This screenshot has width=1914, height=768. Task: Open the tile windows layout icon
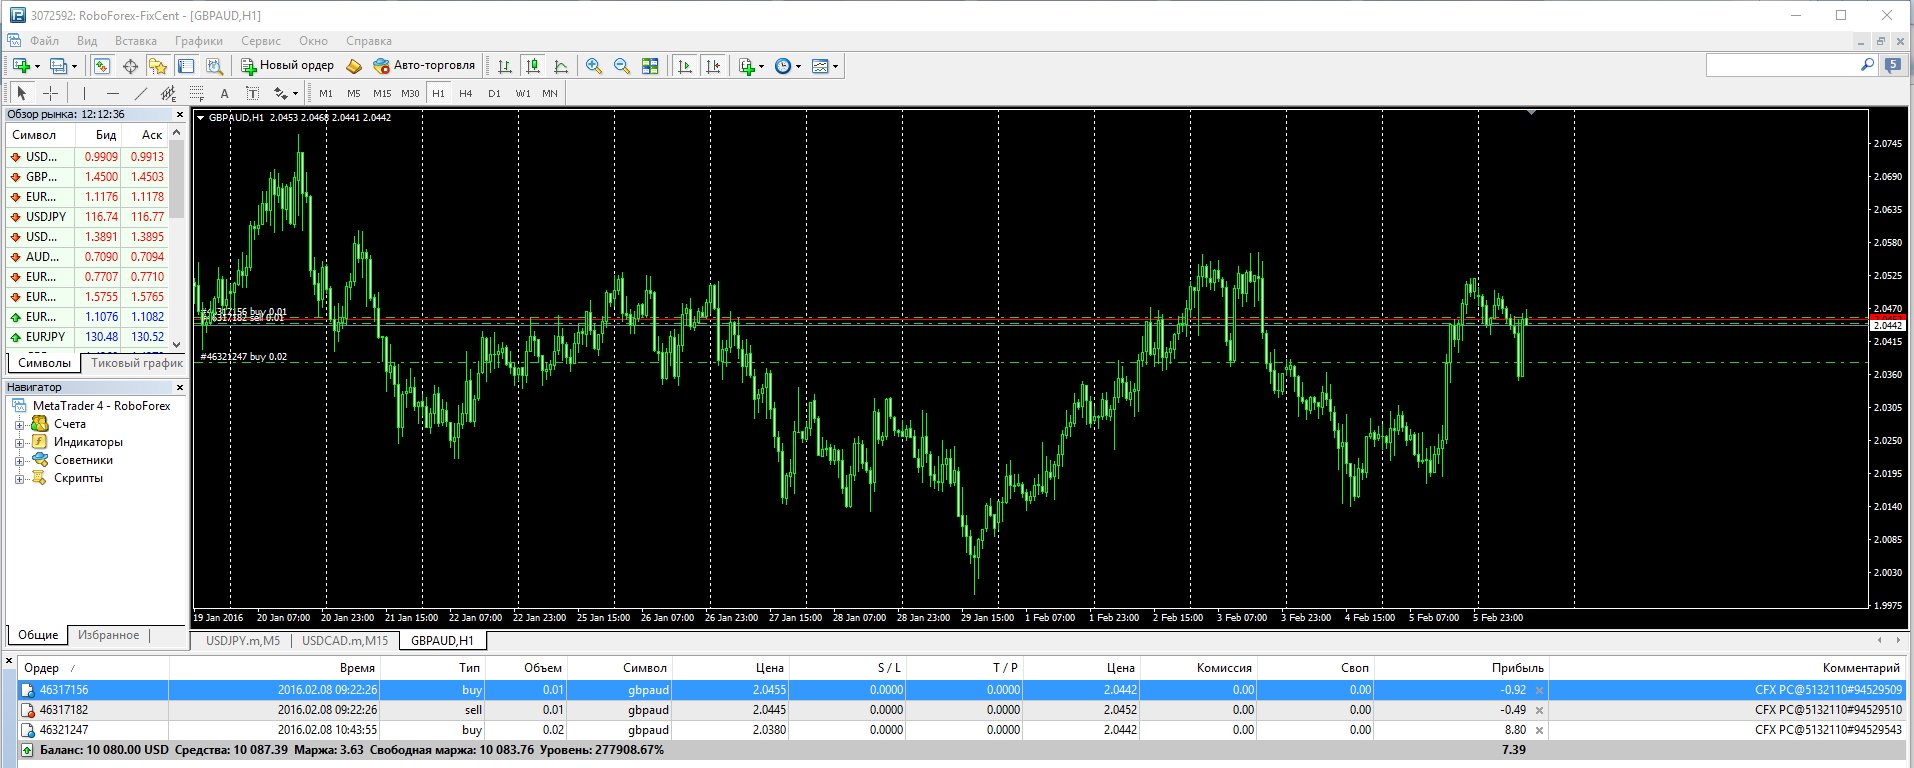pos(650,66)
